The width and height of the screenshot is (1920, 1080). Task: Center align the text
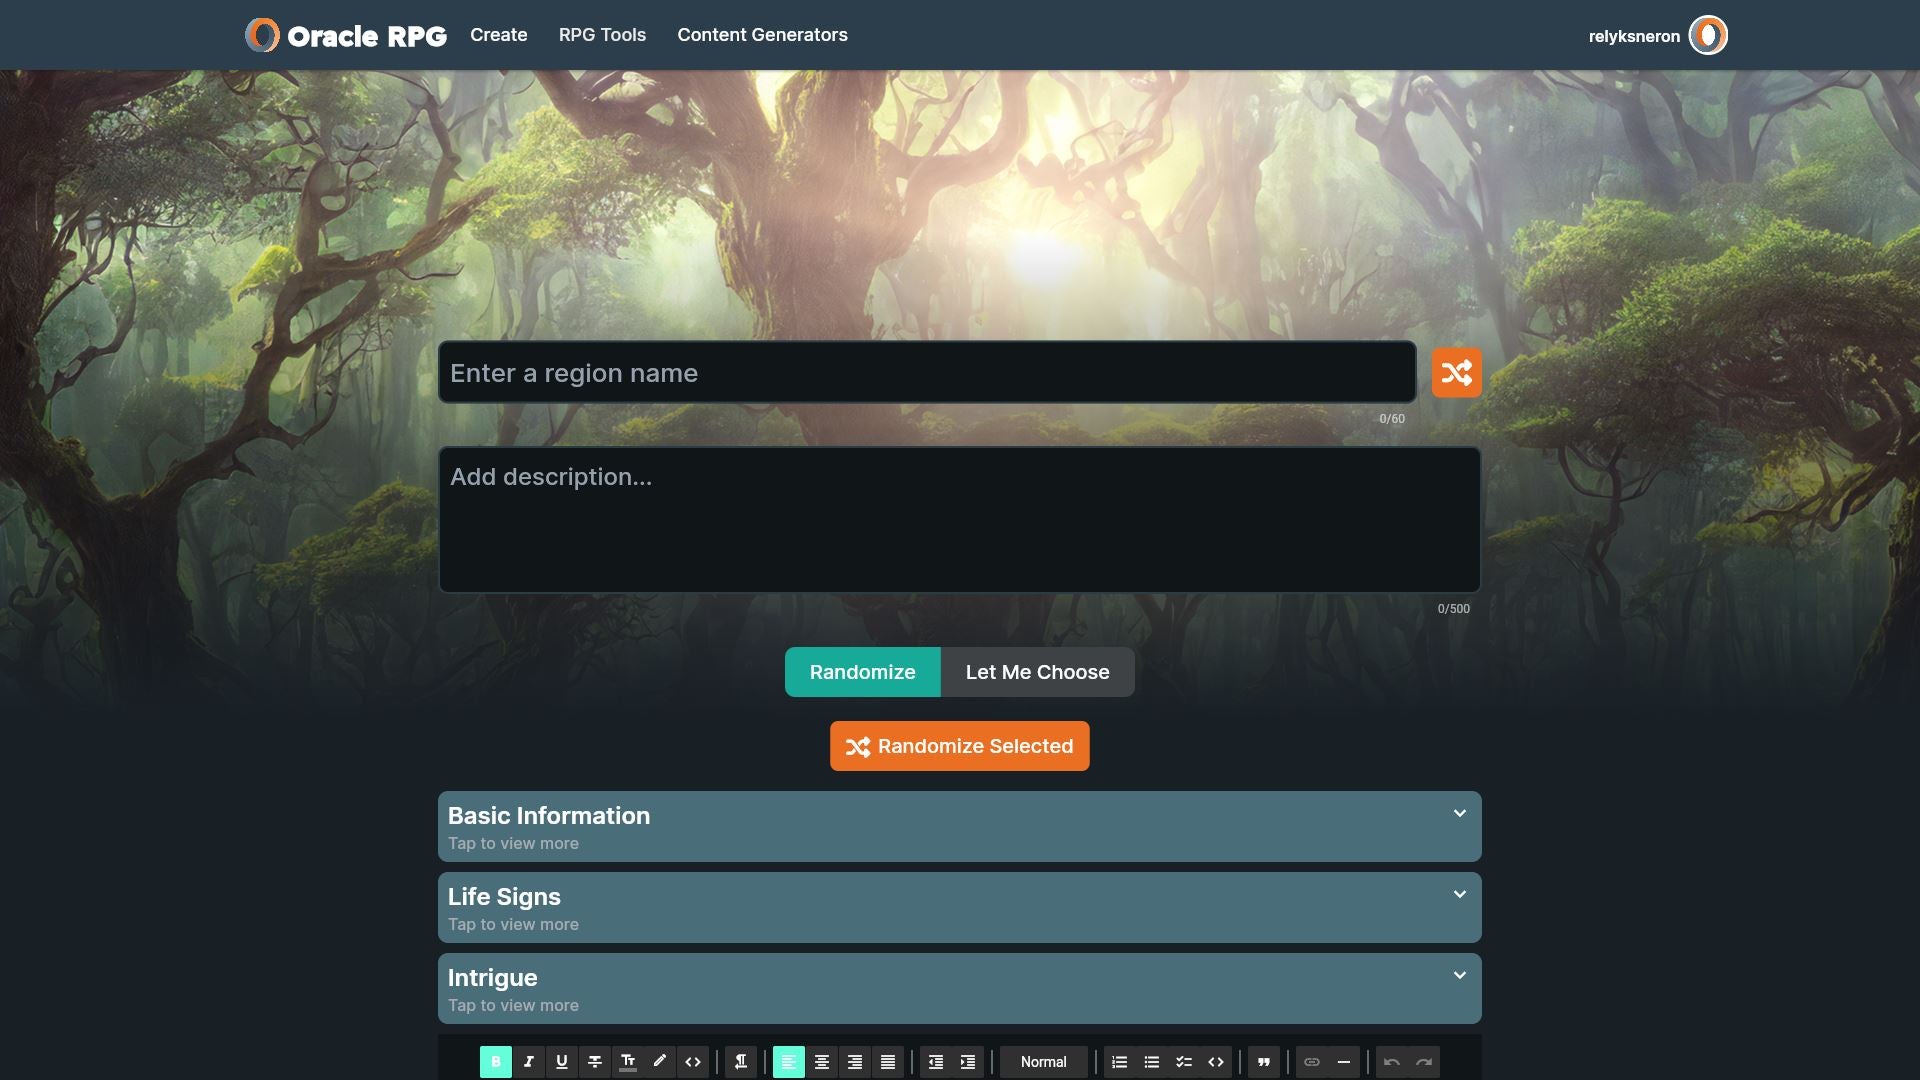(822, 1062)
